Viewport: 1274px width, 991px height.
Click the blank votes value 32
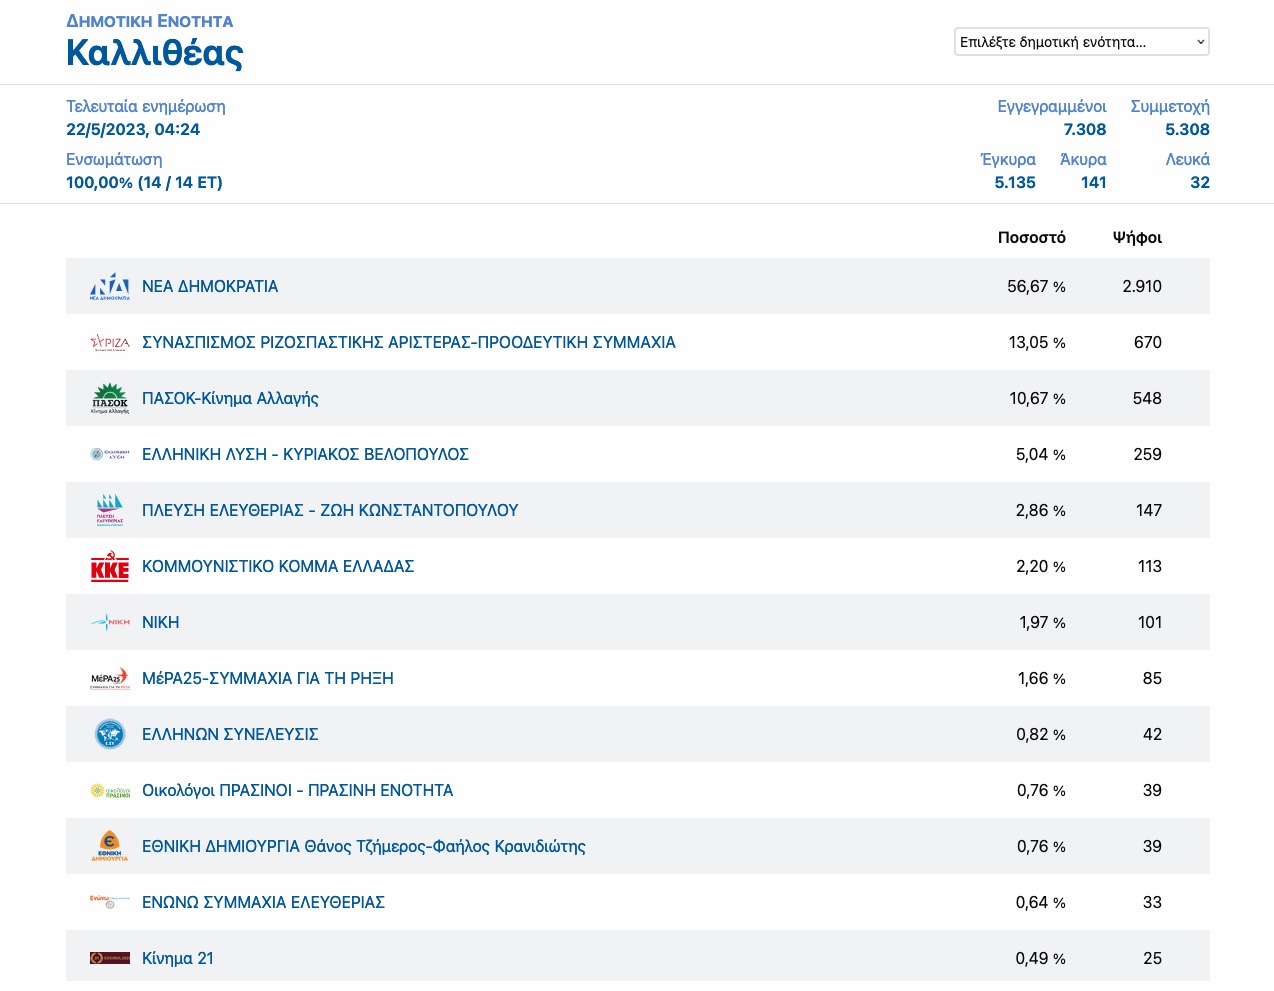(x=1200, y=182)
